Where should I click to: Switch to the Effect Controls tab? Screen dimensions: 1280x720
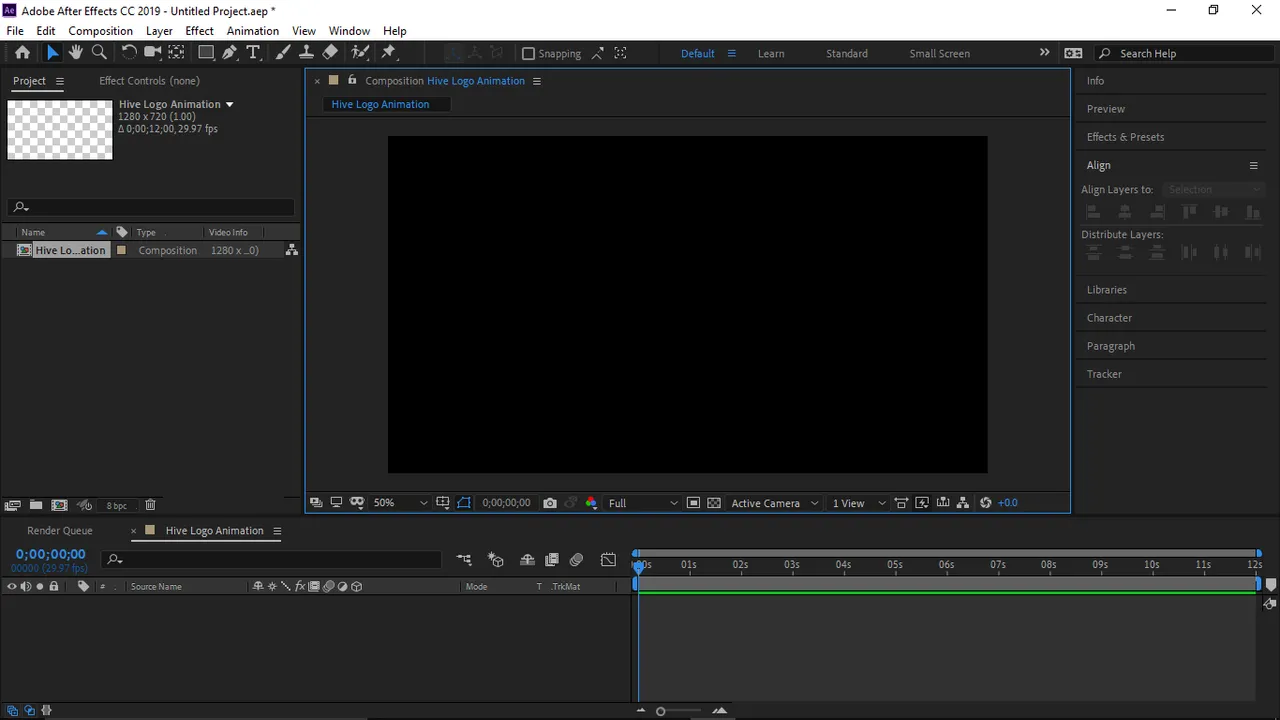pos(149,81)
